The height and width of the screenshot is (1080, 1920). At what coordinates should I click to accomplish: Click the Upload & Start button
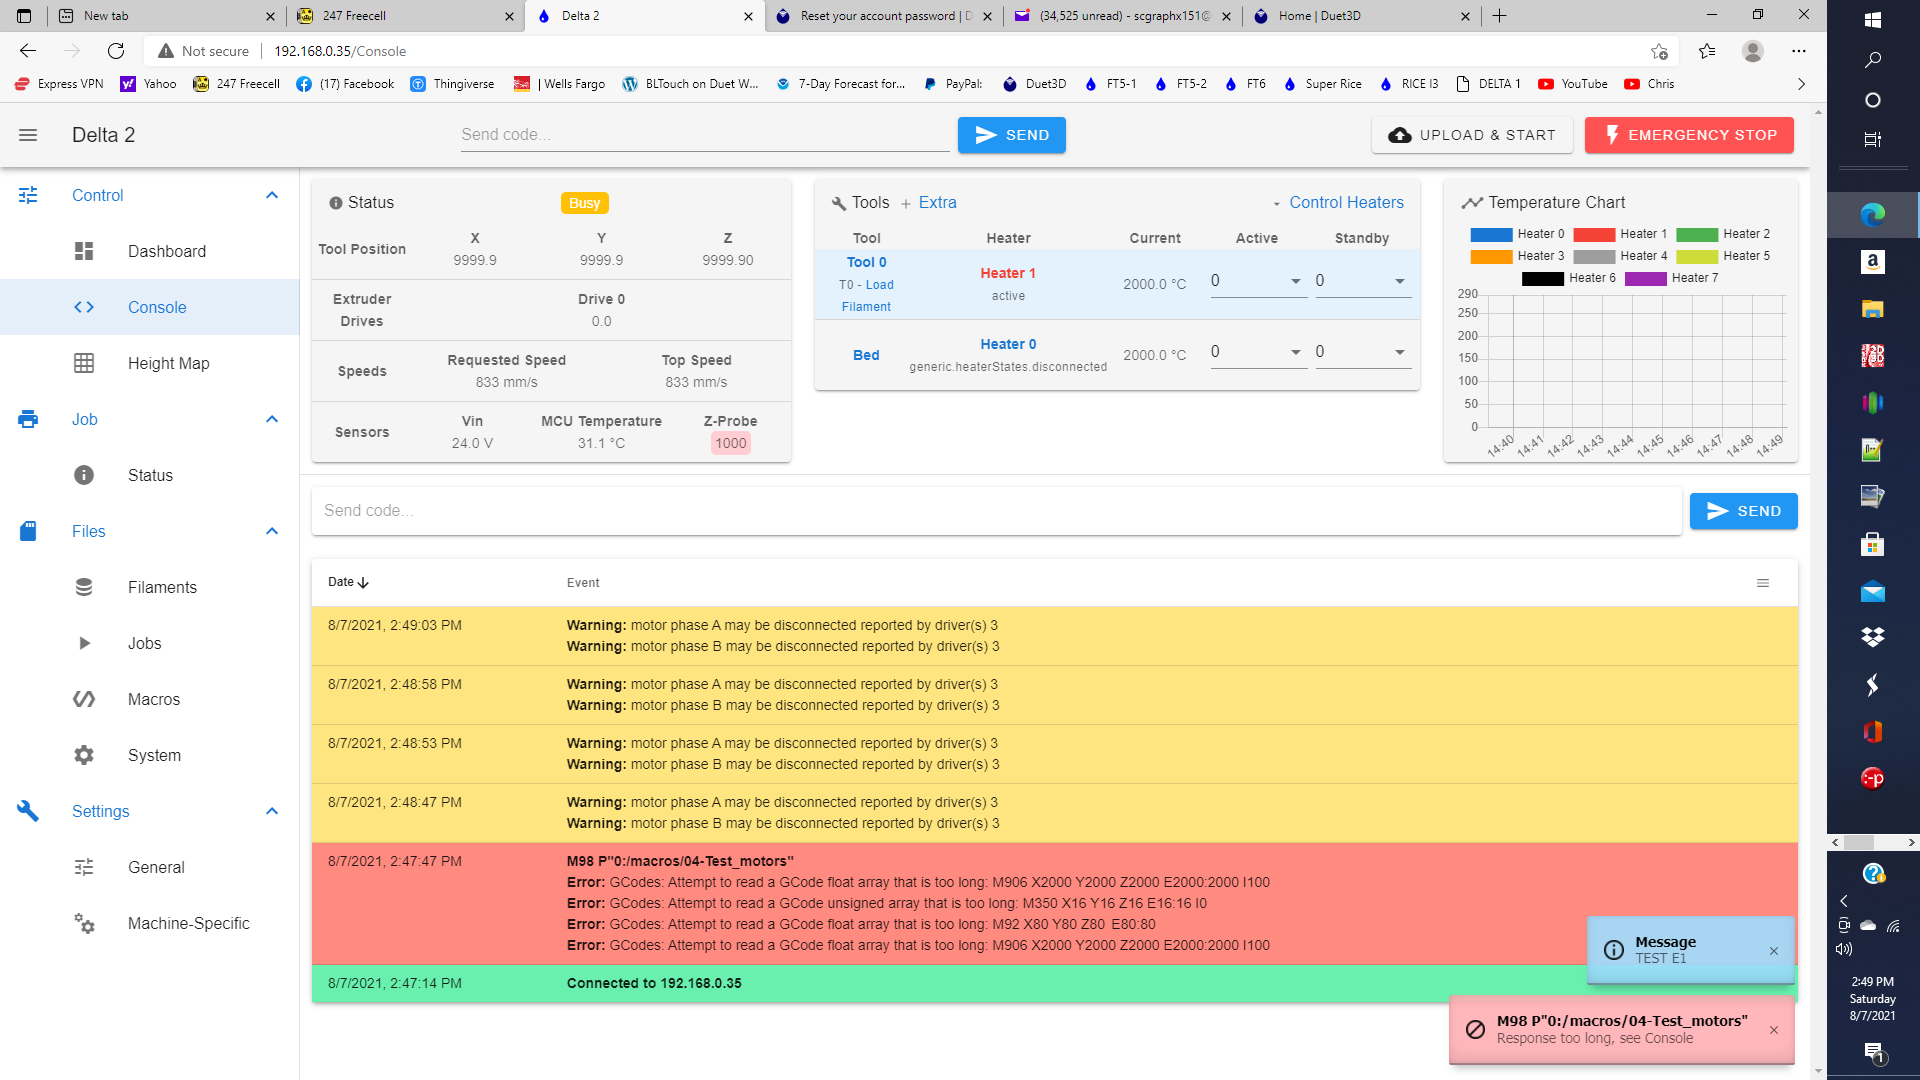tap(1472, 135)
